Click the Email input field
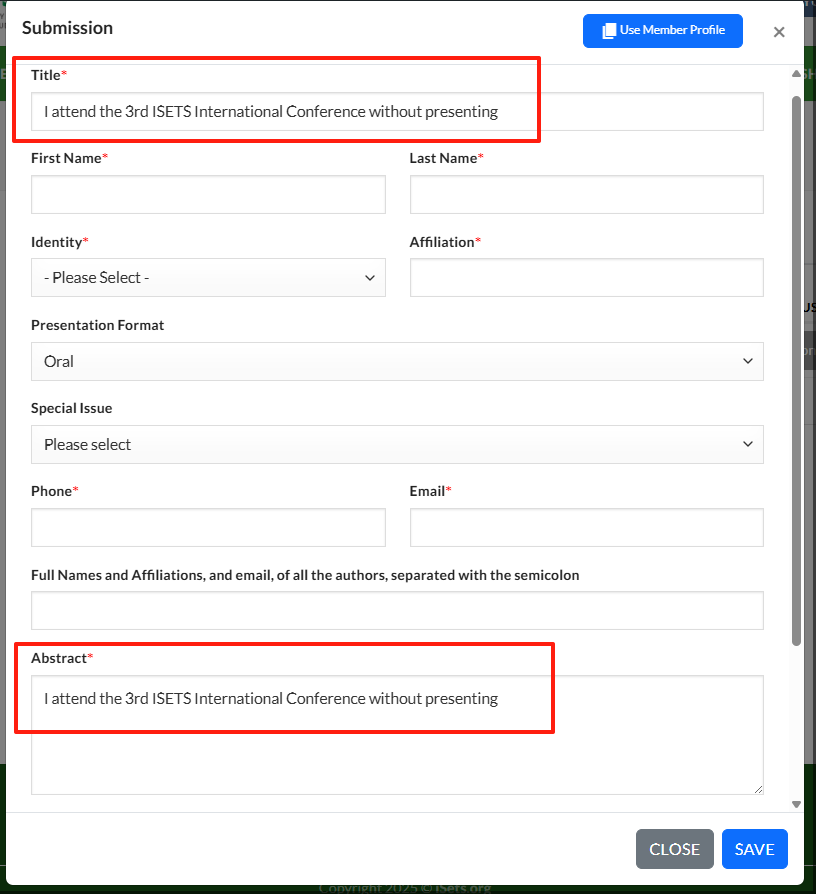 click(586, 527)
